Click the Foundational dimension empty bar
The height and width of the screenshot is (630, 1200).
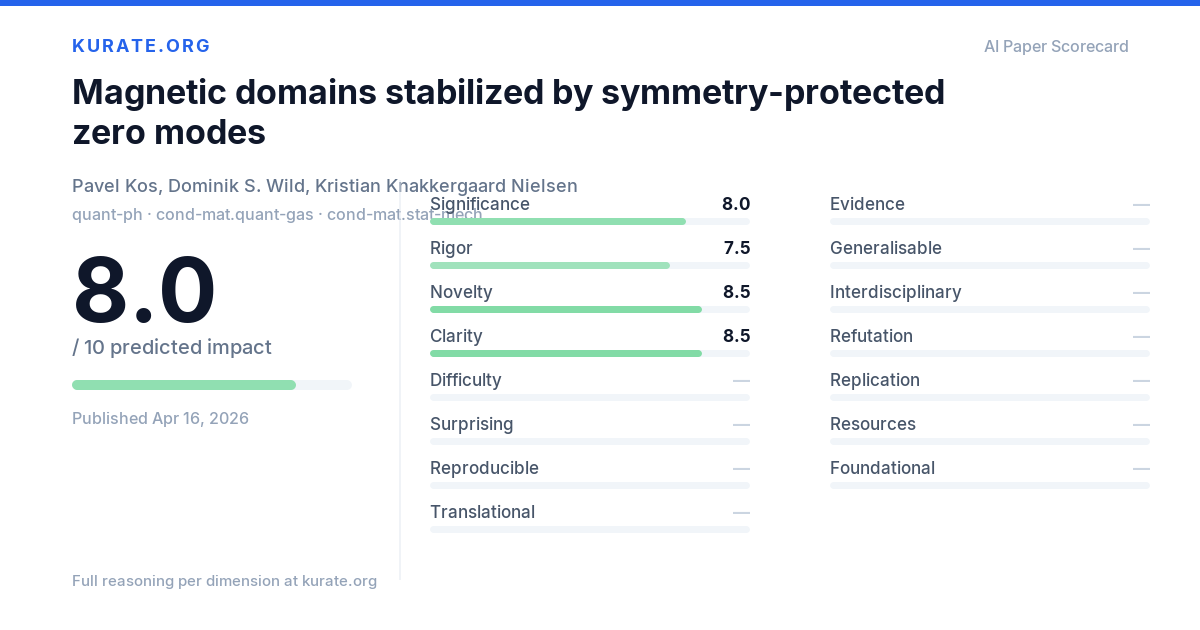click(990, 485)
